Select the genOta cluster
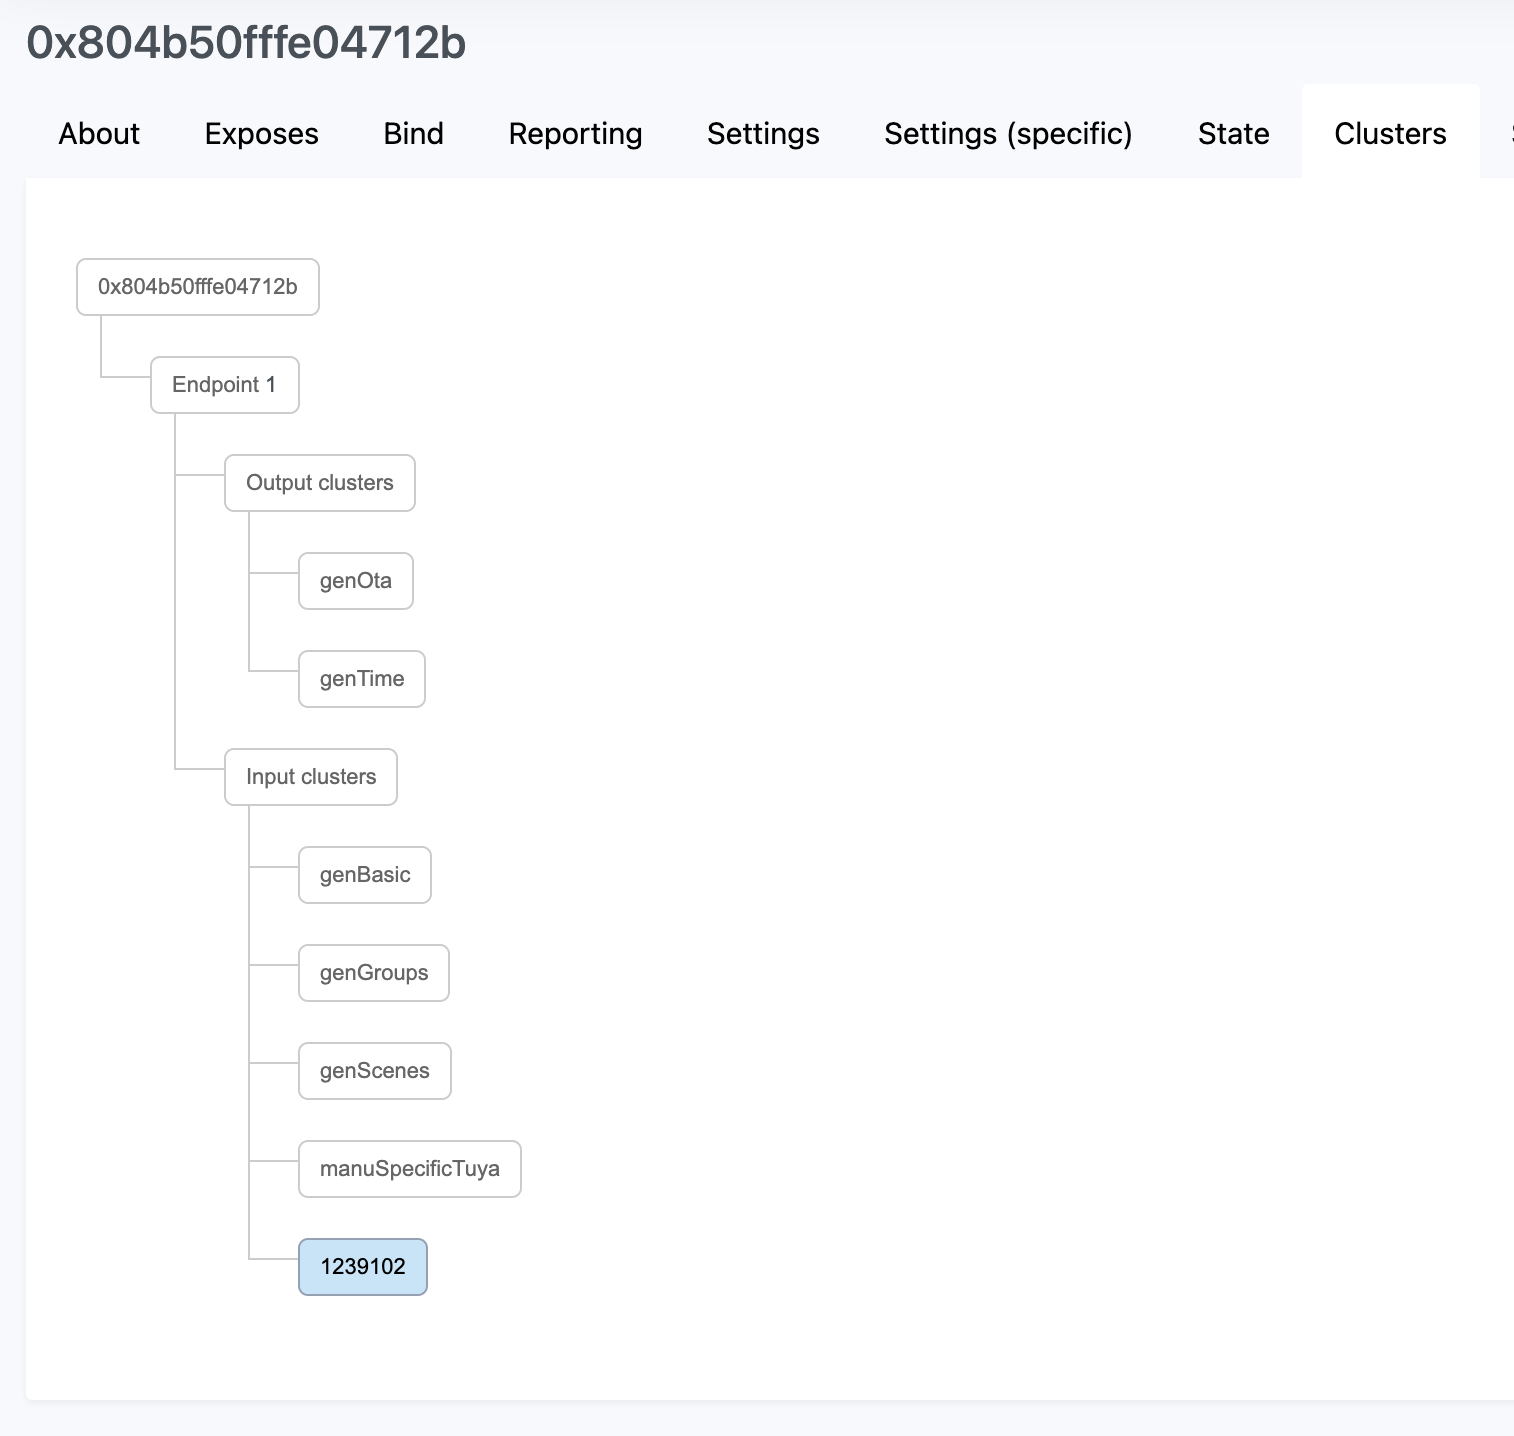 point(355,580)
